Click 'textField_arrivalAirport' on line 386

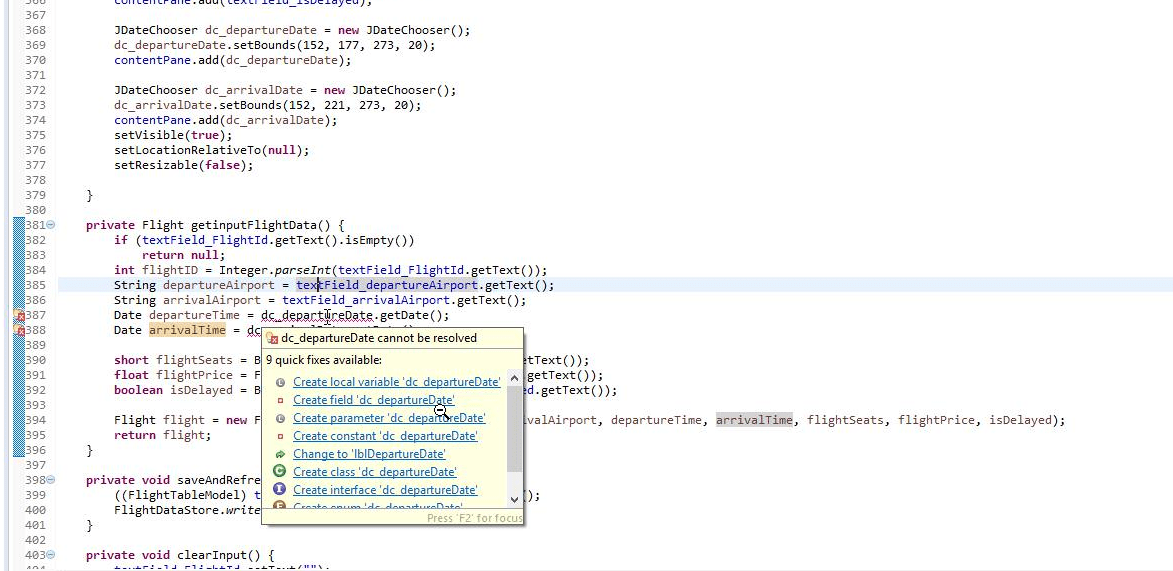point(366,300)
